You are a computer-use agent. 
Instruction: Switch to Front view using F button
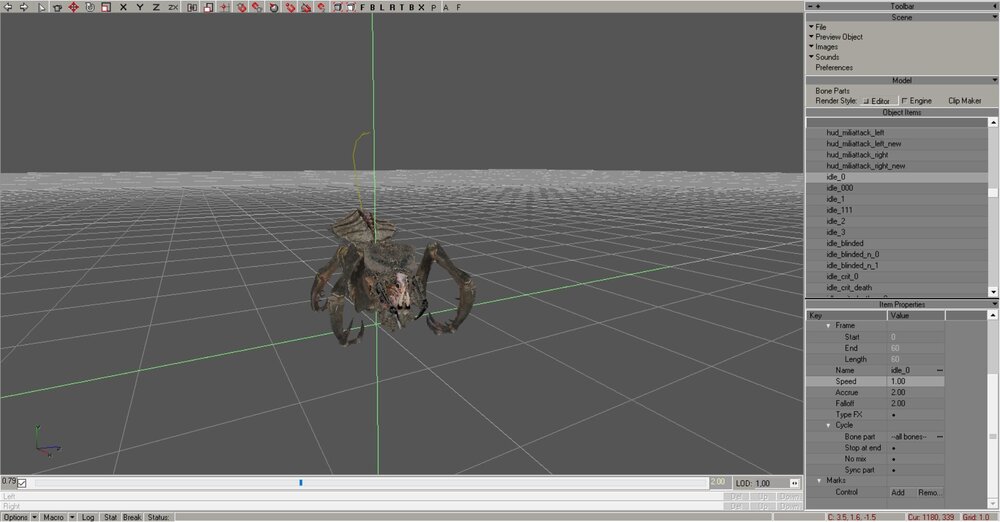pos(362,7)
